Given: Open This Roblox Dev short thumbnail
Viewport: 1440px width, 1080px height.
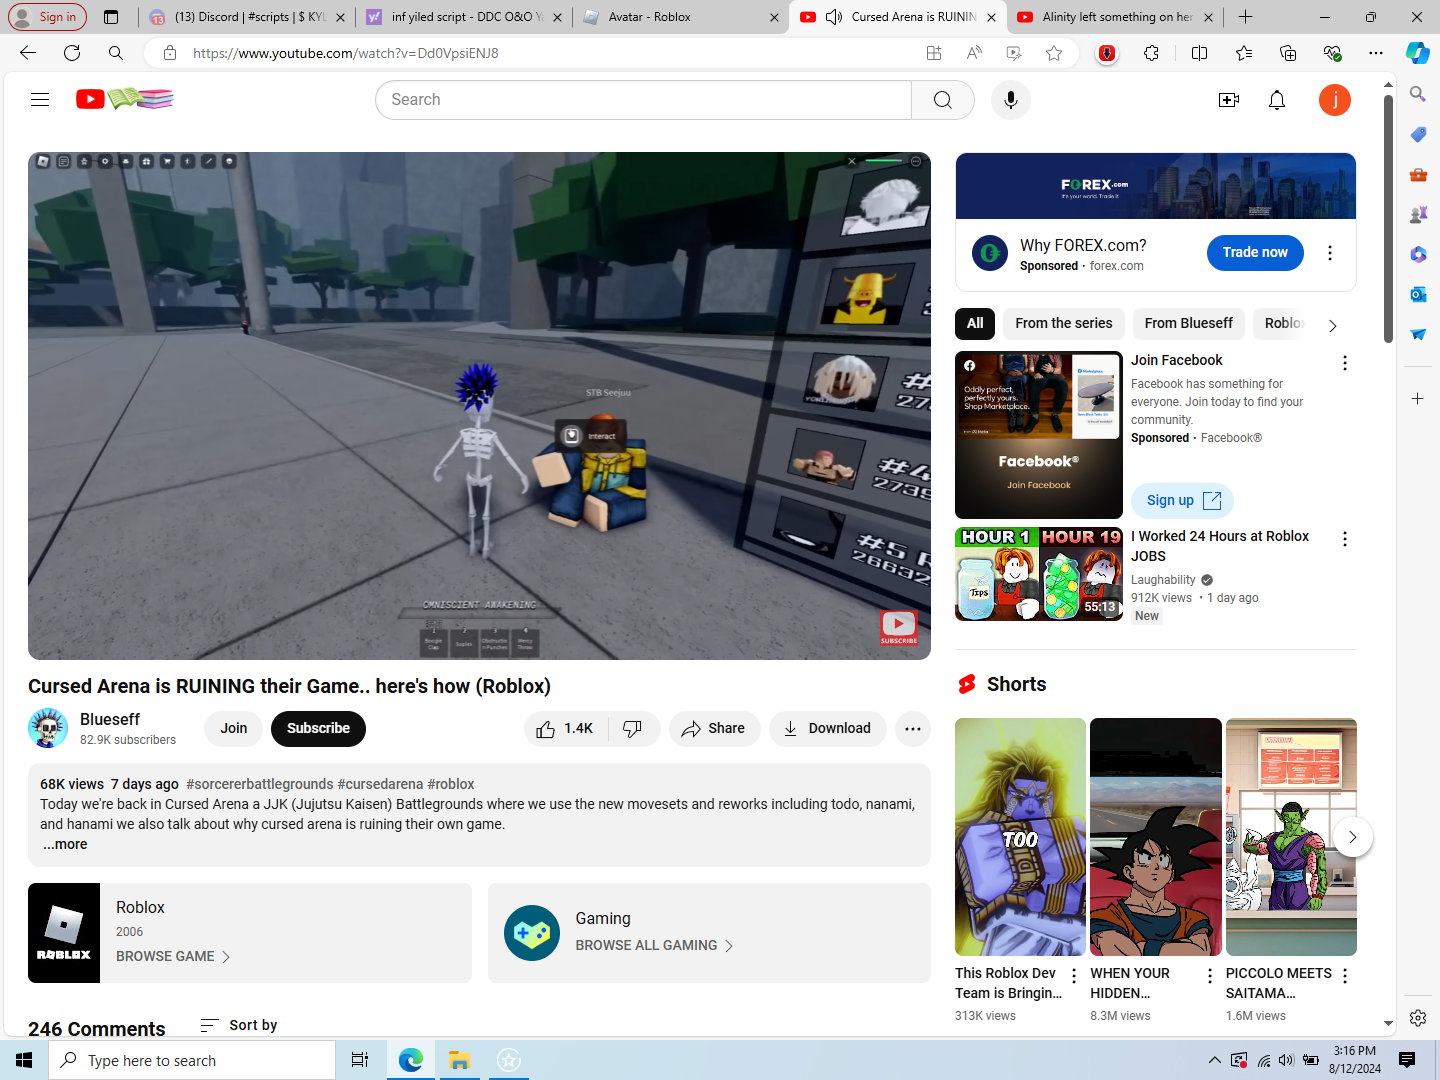Looking at the screenshot, I should point(1020,837).
